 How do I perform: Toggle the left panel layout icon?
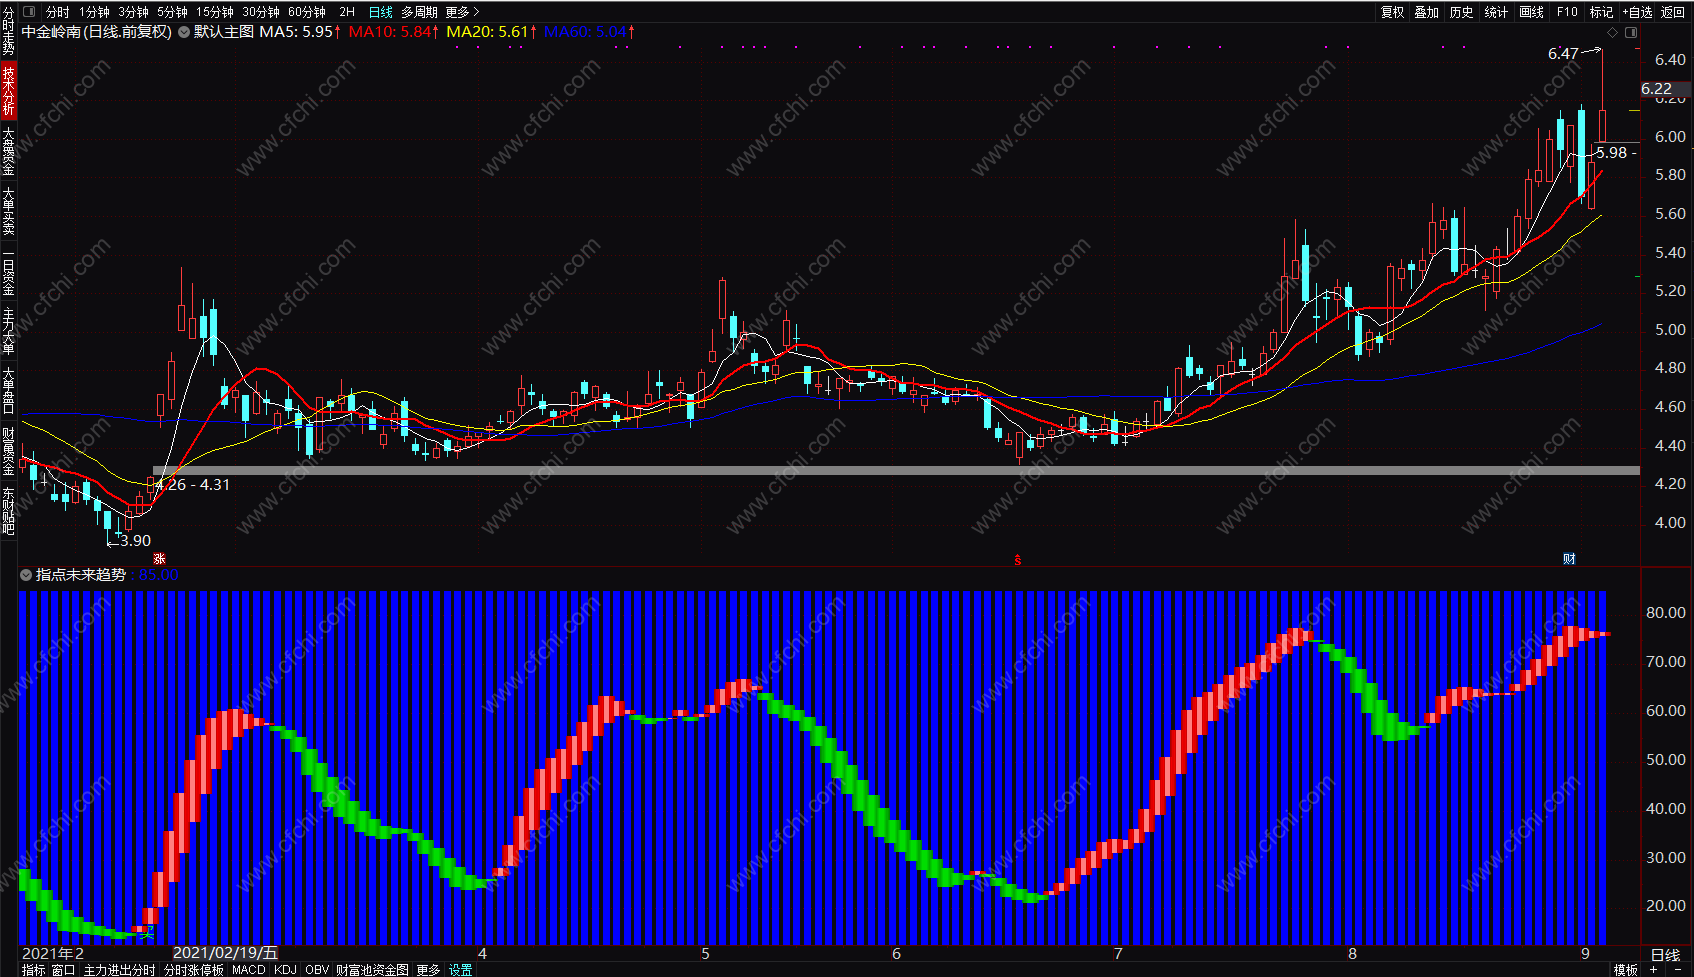28,12
